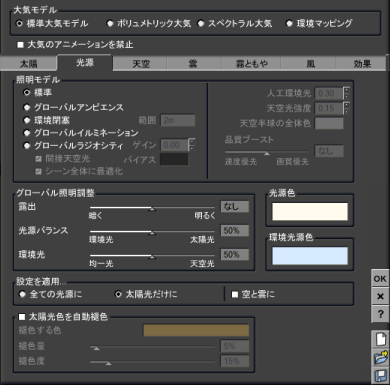Save the atmosphere with the floppy disk icon
This screenshot has height=385, width=390.
point(380,375)
